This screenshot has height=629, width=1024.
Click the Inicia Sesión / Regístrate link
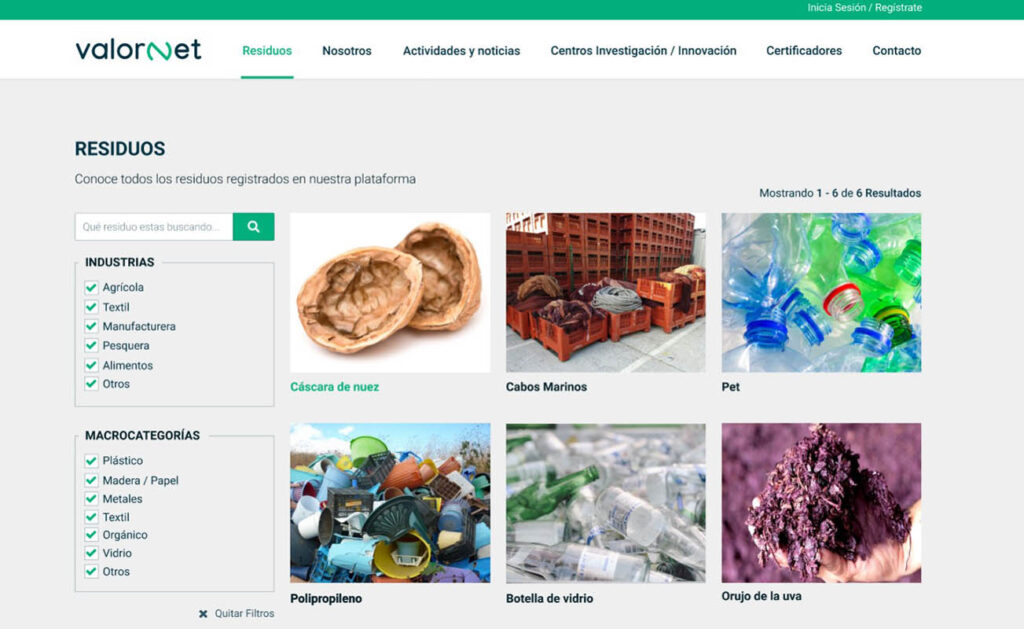(x=864, y=8)
